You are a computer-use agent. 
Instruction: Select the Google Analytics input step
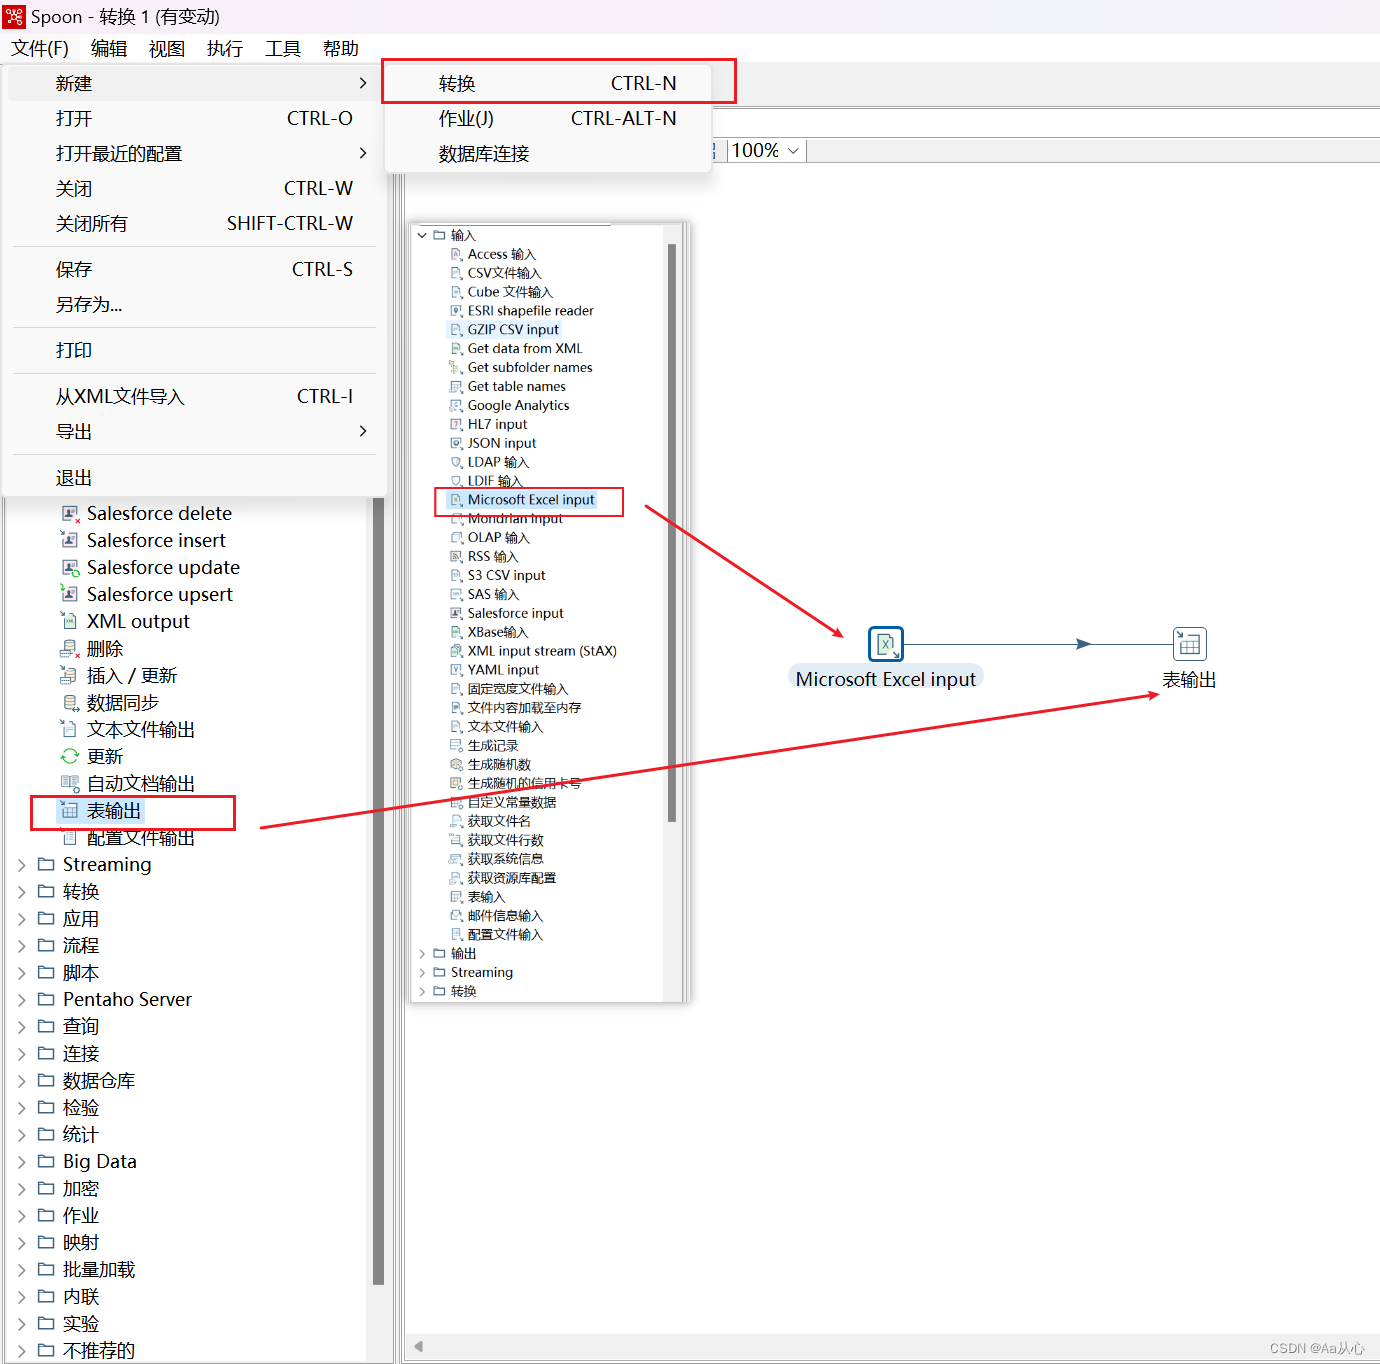pyautogui.click(x=518, y=405)
